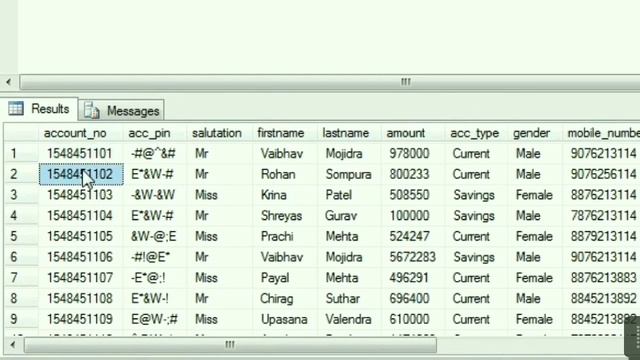Click the acc_type column header

(477, 133)
